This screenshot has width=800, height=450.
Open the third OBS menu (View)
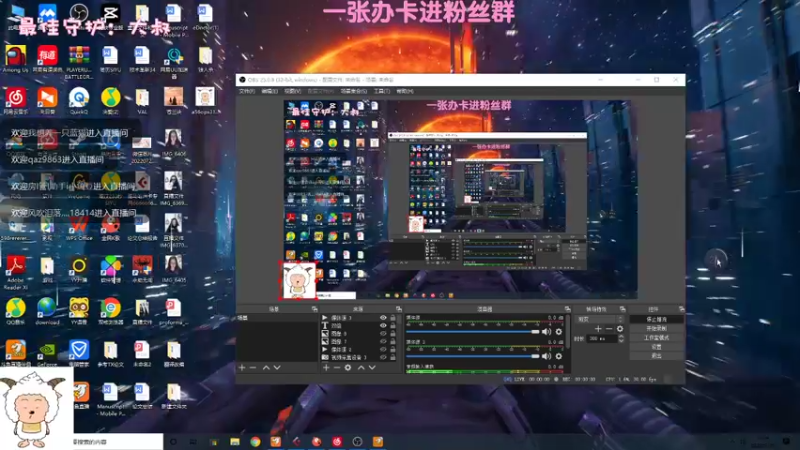coord(293,91)
